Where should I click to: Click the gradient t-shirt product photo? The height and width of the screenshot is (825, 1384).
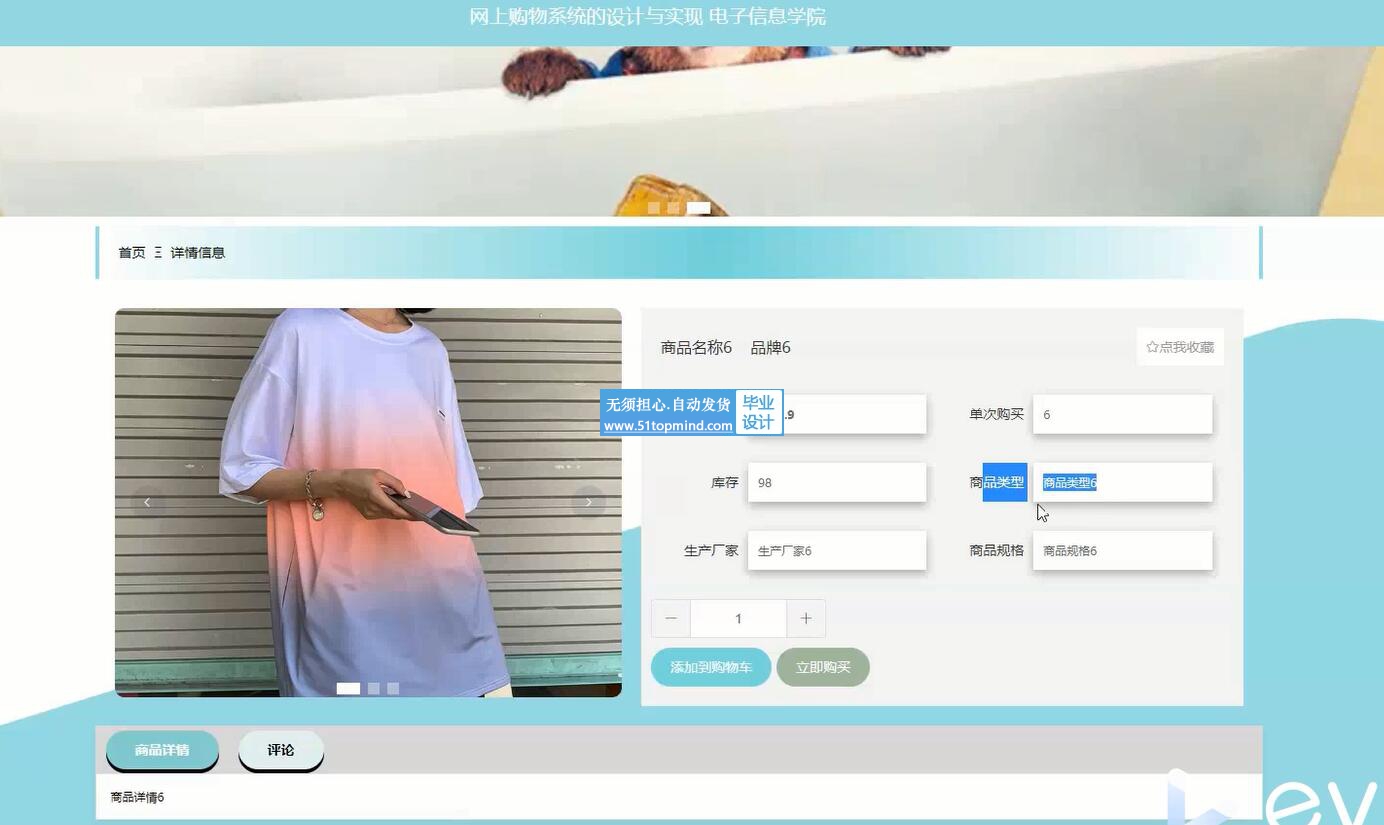[x=368, y=502]
